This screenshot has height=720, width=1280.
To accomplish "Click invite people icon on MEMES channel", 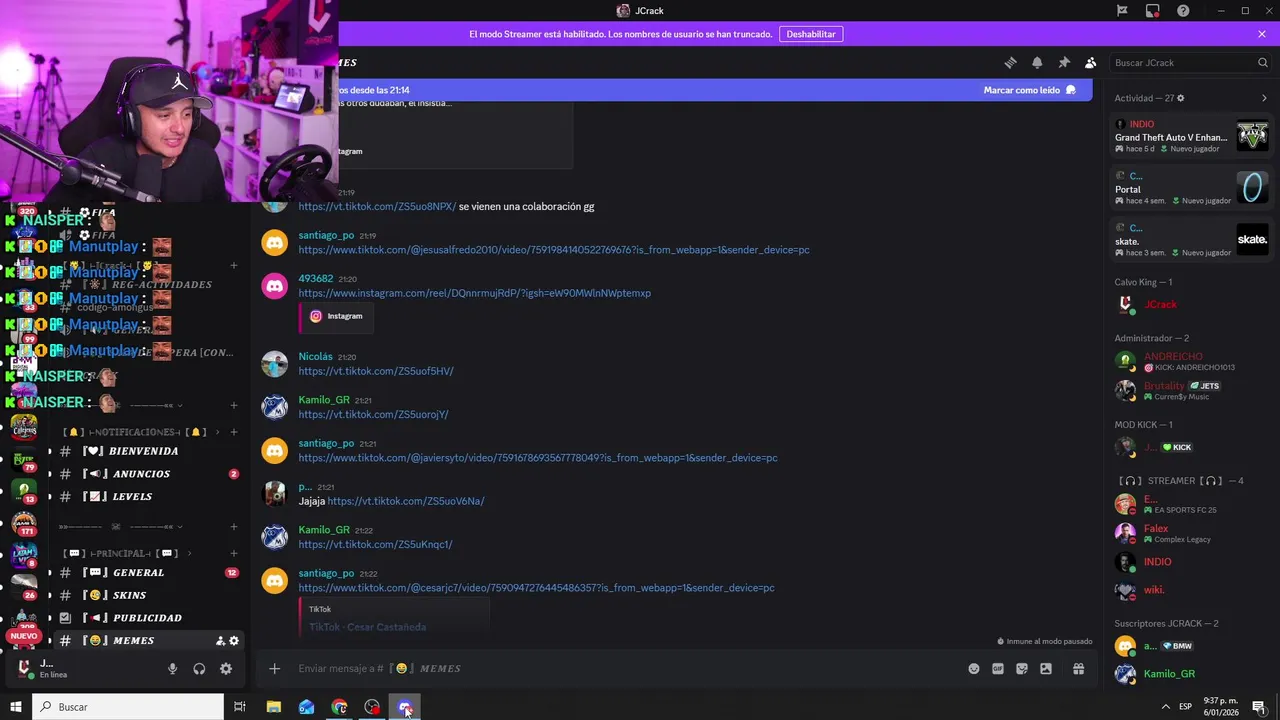I will click(x=220, y=641).
